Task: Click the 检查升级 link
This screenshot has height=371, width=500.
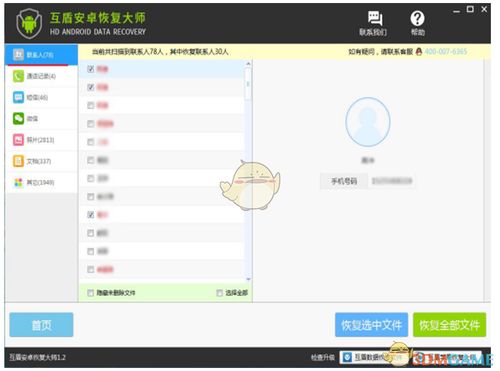Action: click(322, 357)
